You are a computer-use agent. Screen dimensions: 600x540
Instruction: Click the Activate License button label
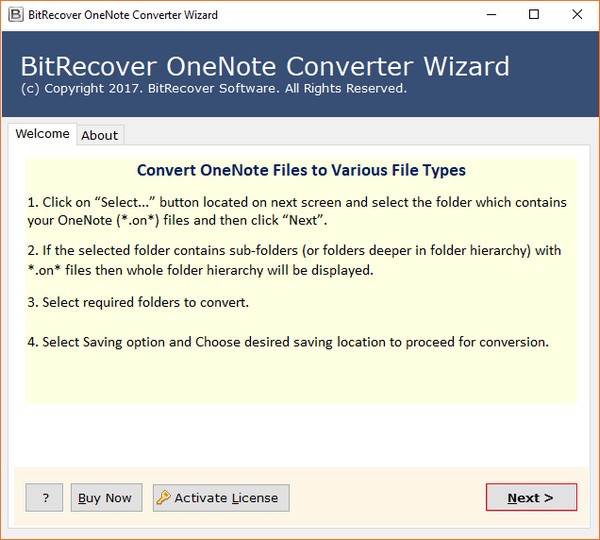[x=227, y=498]
